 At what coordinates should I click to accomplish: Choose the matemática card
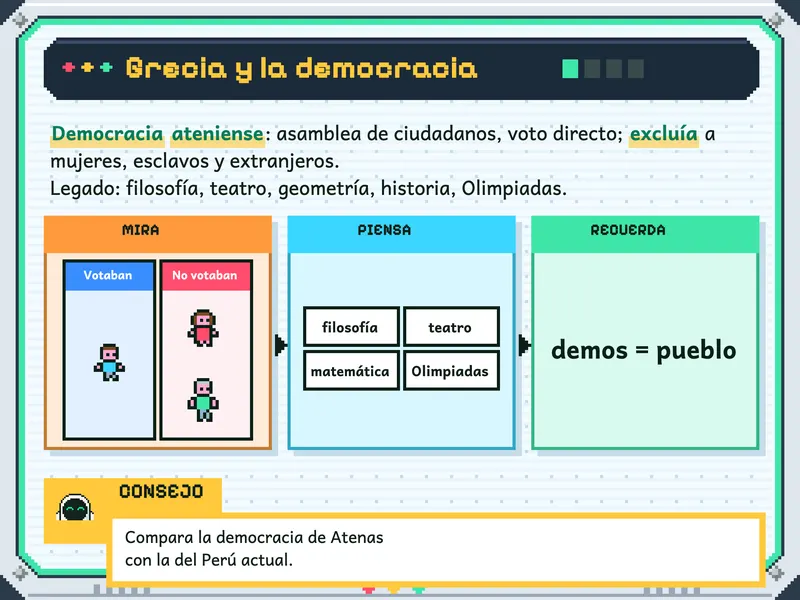352,371
